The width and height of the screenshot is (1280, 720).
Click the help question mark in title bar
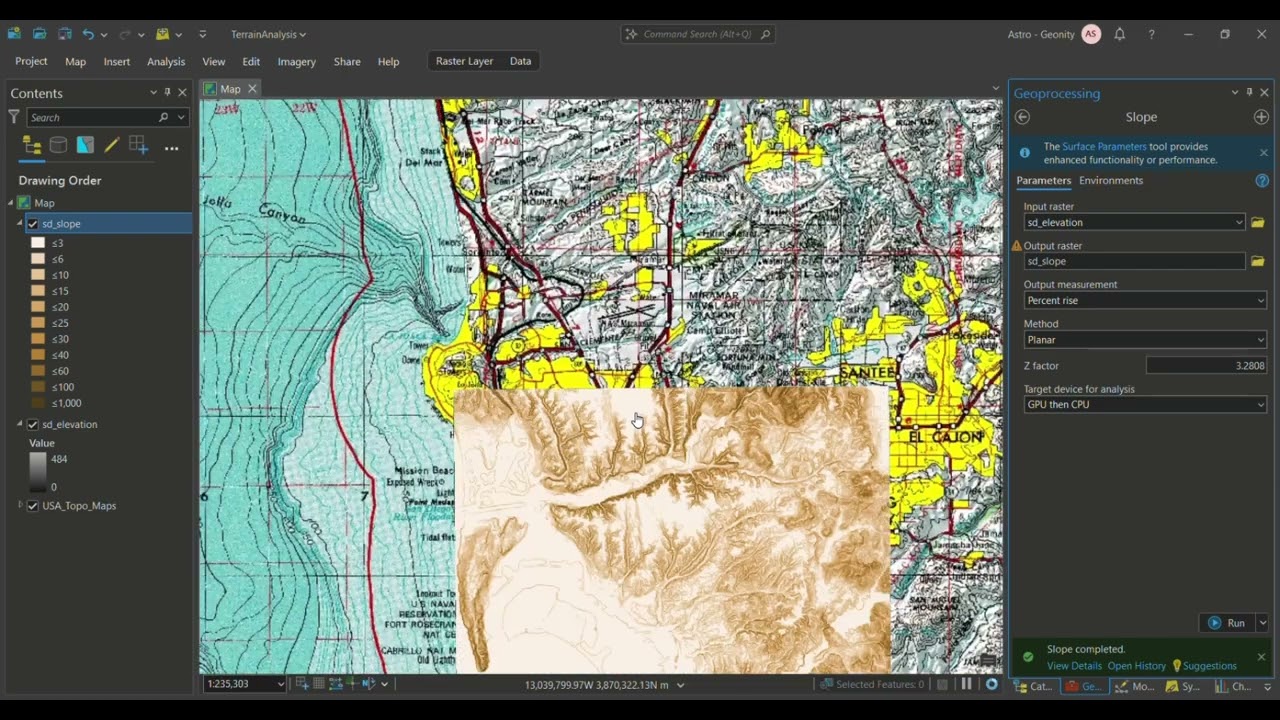[x=1151, y=34]
